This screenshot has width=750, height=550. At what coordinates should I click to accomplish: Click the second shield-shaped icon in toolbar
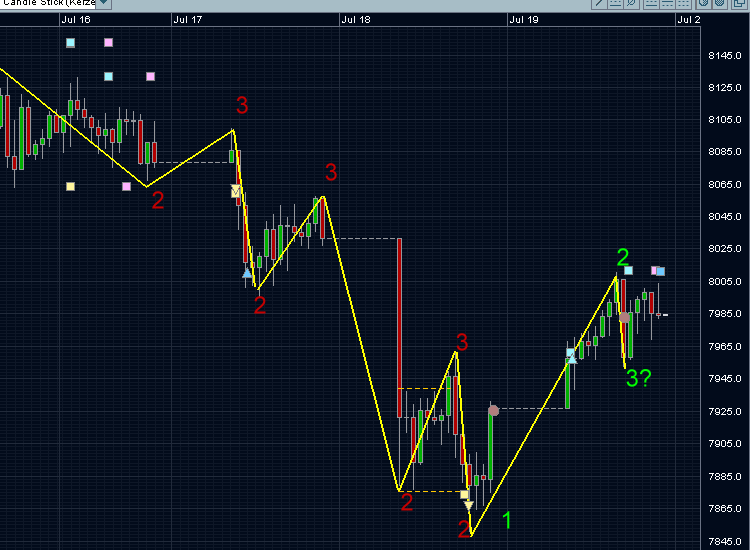coord(718,3)
